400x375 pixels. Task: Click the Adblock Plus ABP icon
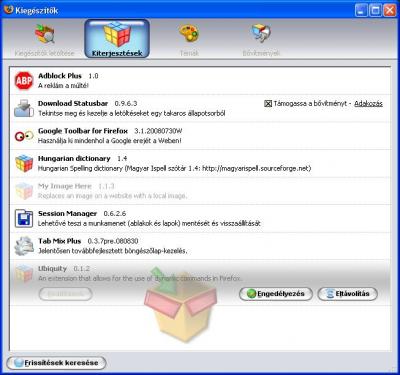(x=24, y=81)
